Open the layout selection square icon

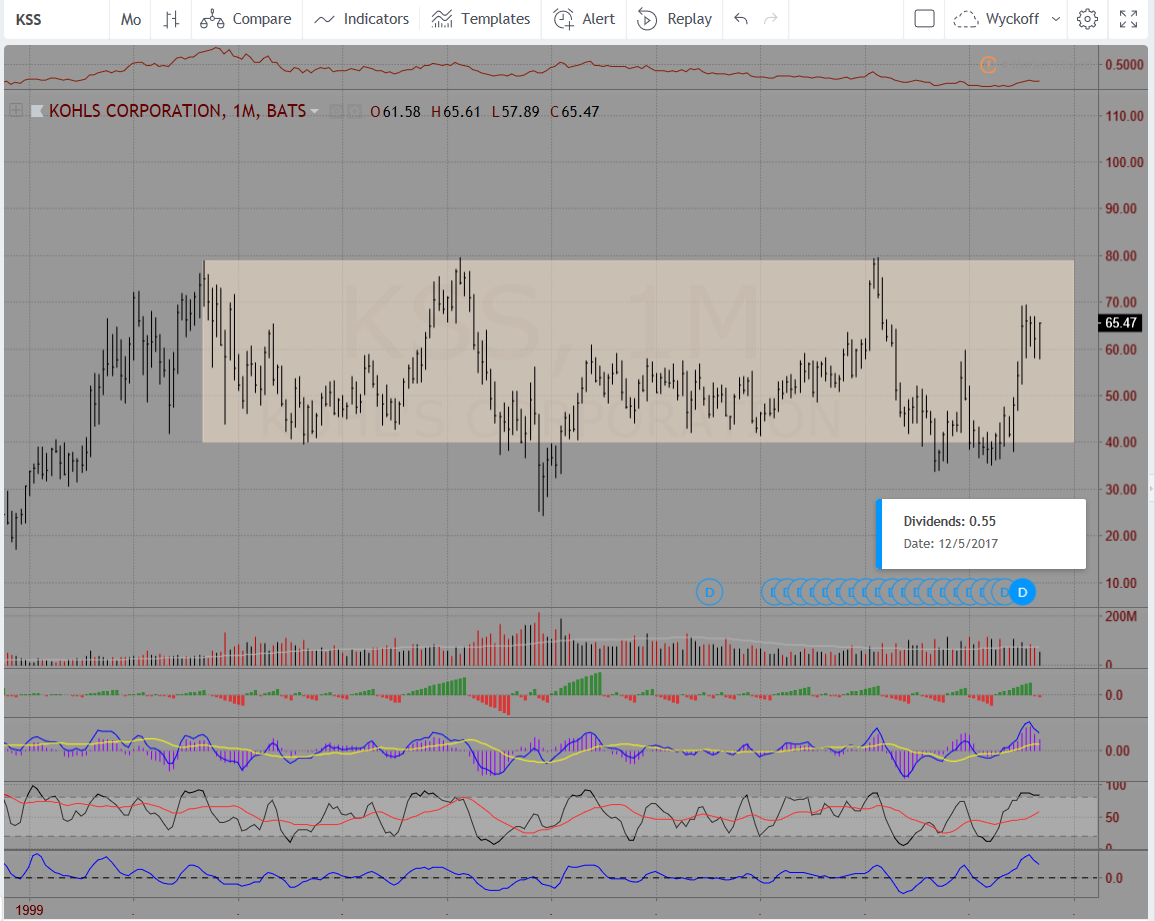[925, 19]
